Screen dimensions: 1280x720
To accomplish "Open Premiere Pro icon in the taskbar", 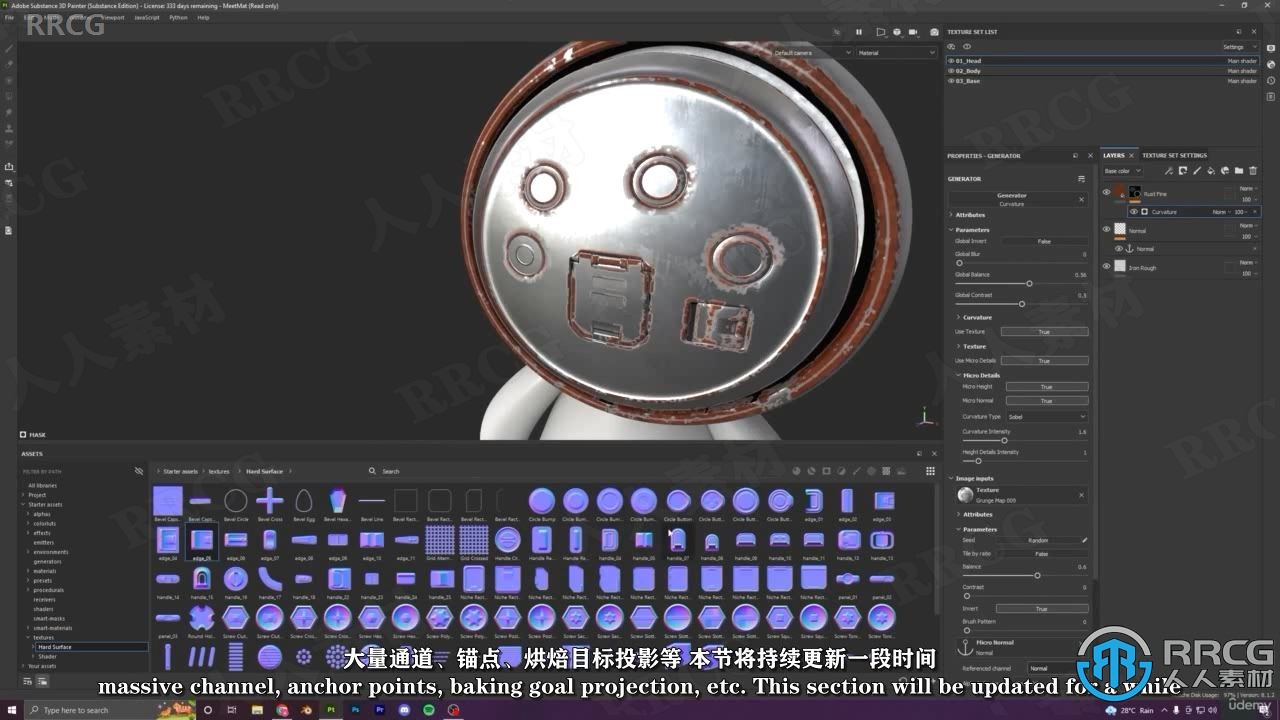I will click(x=380, y=710).
